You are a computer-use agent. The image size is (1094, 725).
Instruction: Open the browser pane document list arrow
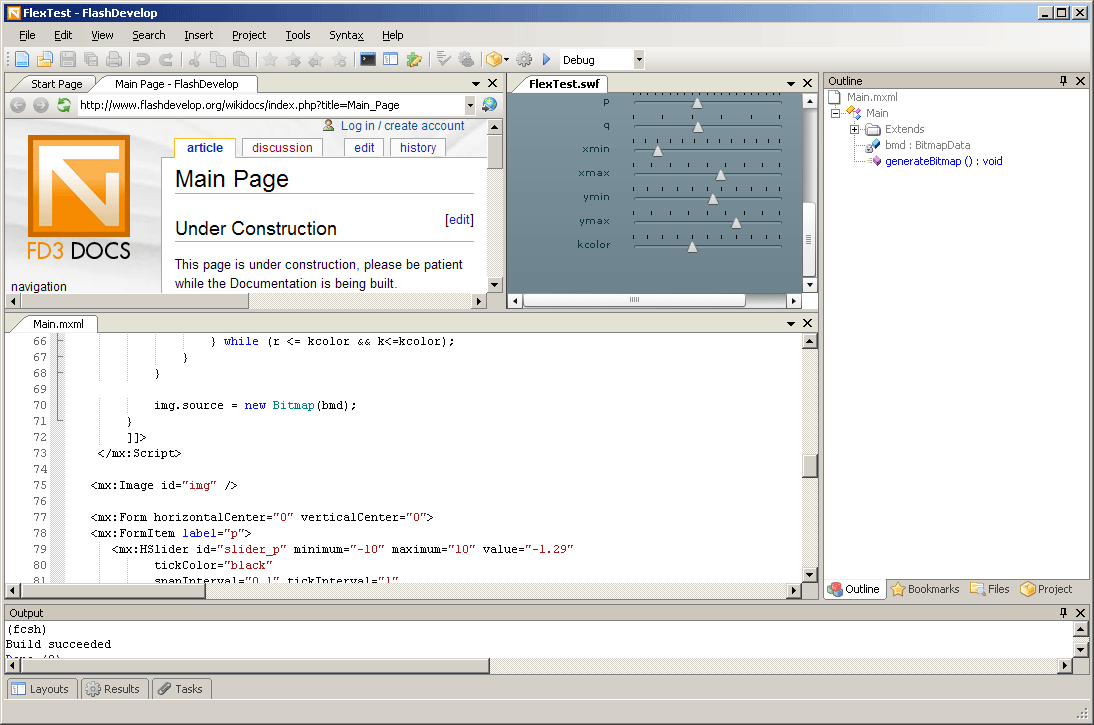(x=476, y=84)
